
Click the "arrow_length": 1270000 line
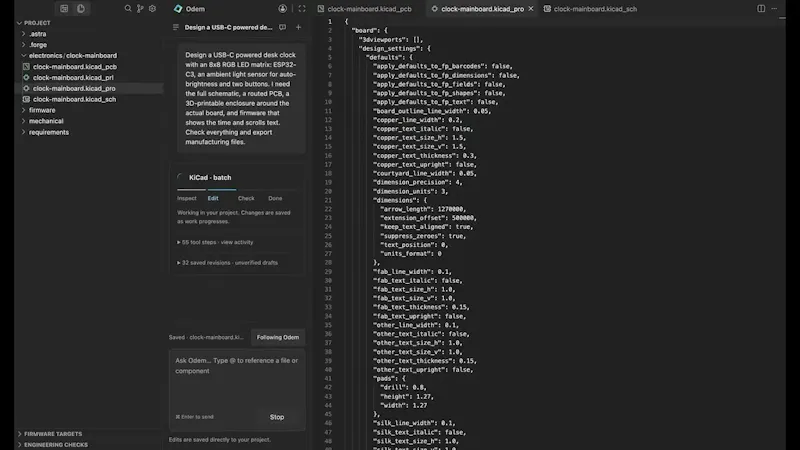(x=423, y=209)
